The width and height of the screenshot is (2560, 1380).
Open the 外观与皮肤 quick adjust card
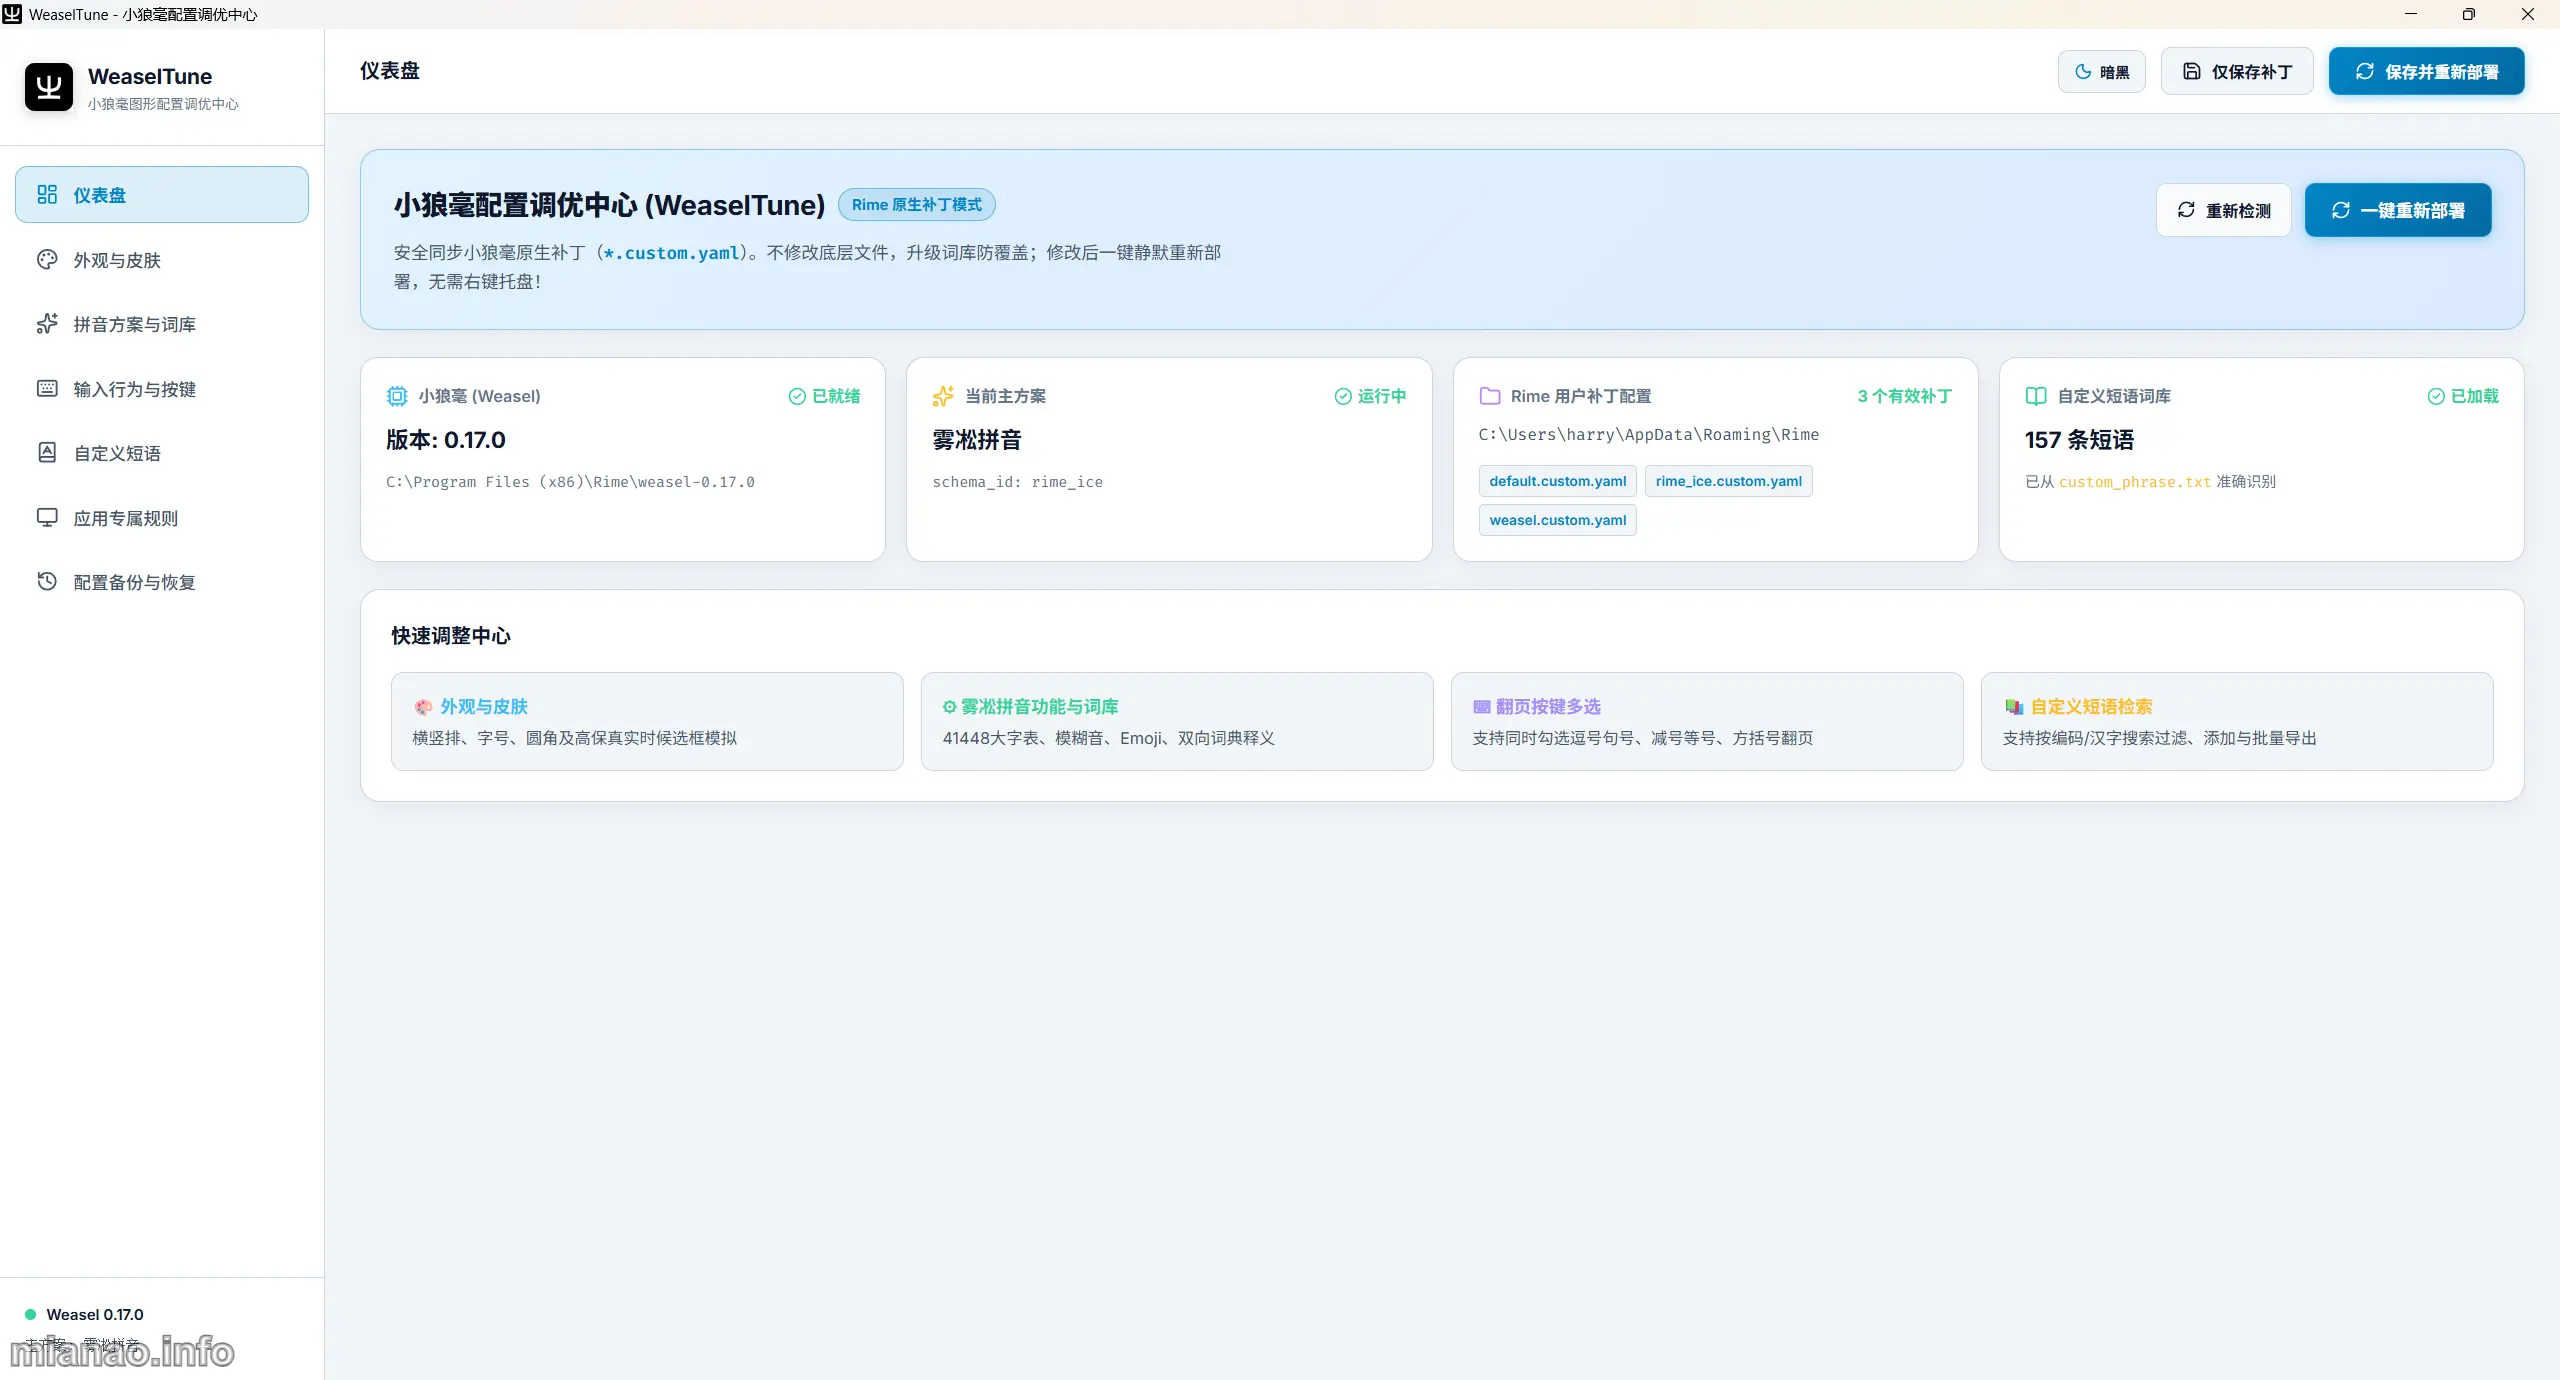pos(647,721)
